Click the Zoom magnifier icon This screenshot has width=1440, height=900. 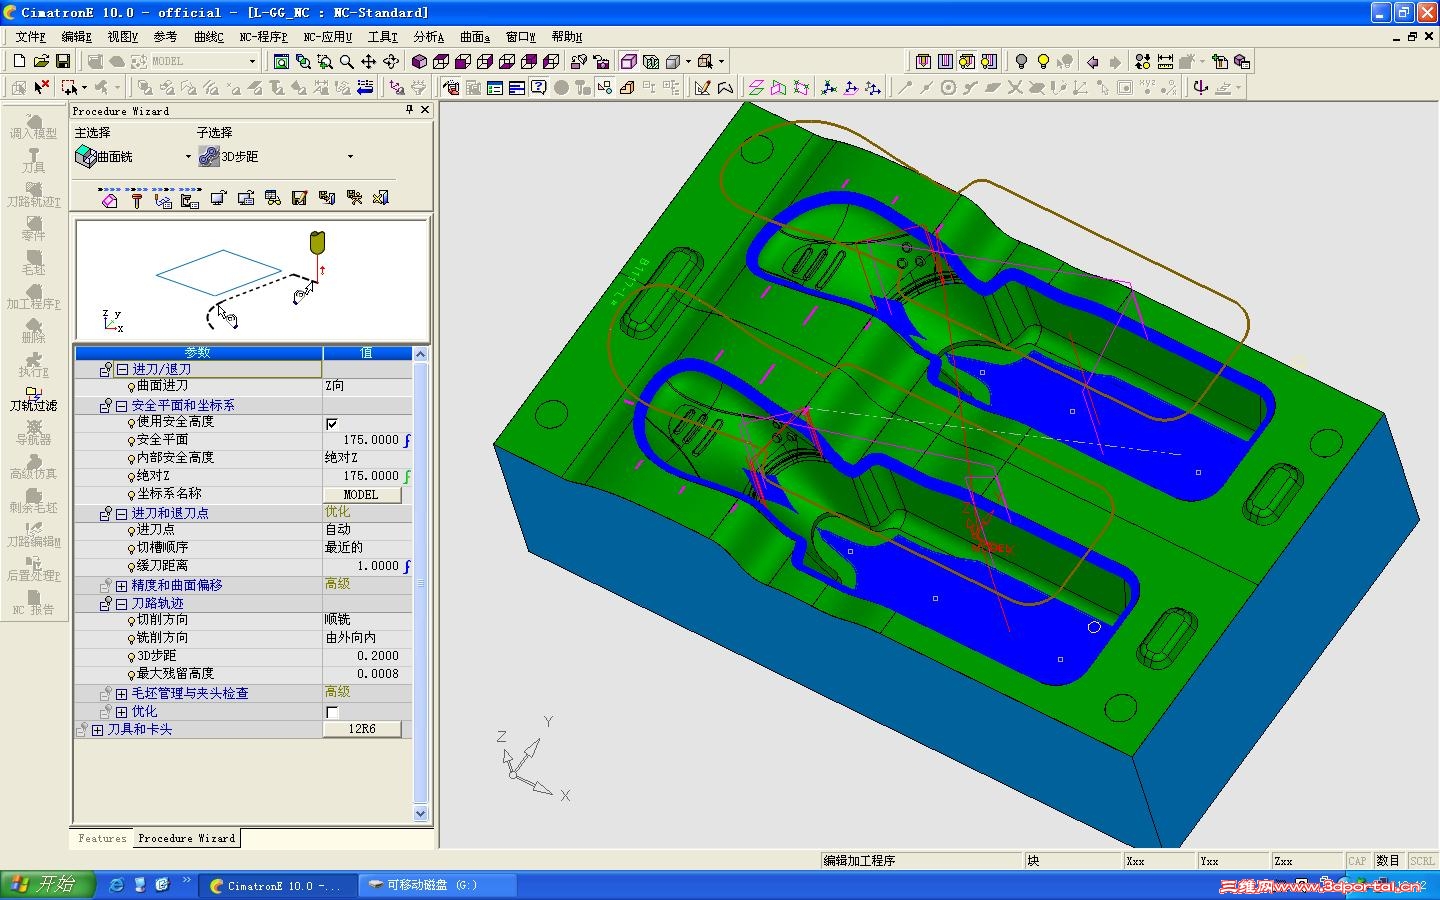(x=347, y=62)
